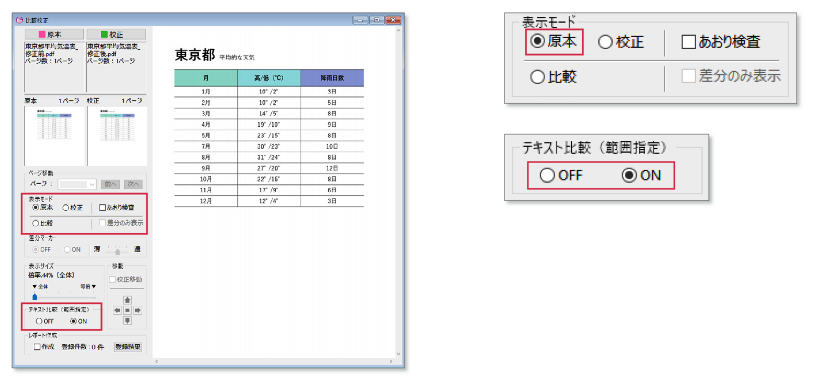
Task: Click the 校正 file info box
Action: pos(116,67)
